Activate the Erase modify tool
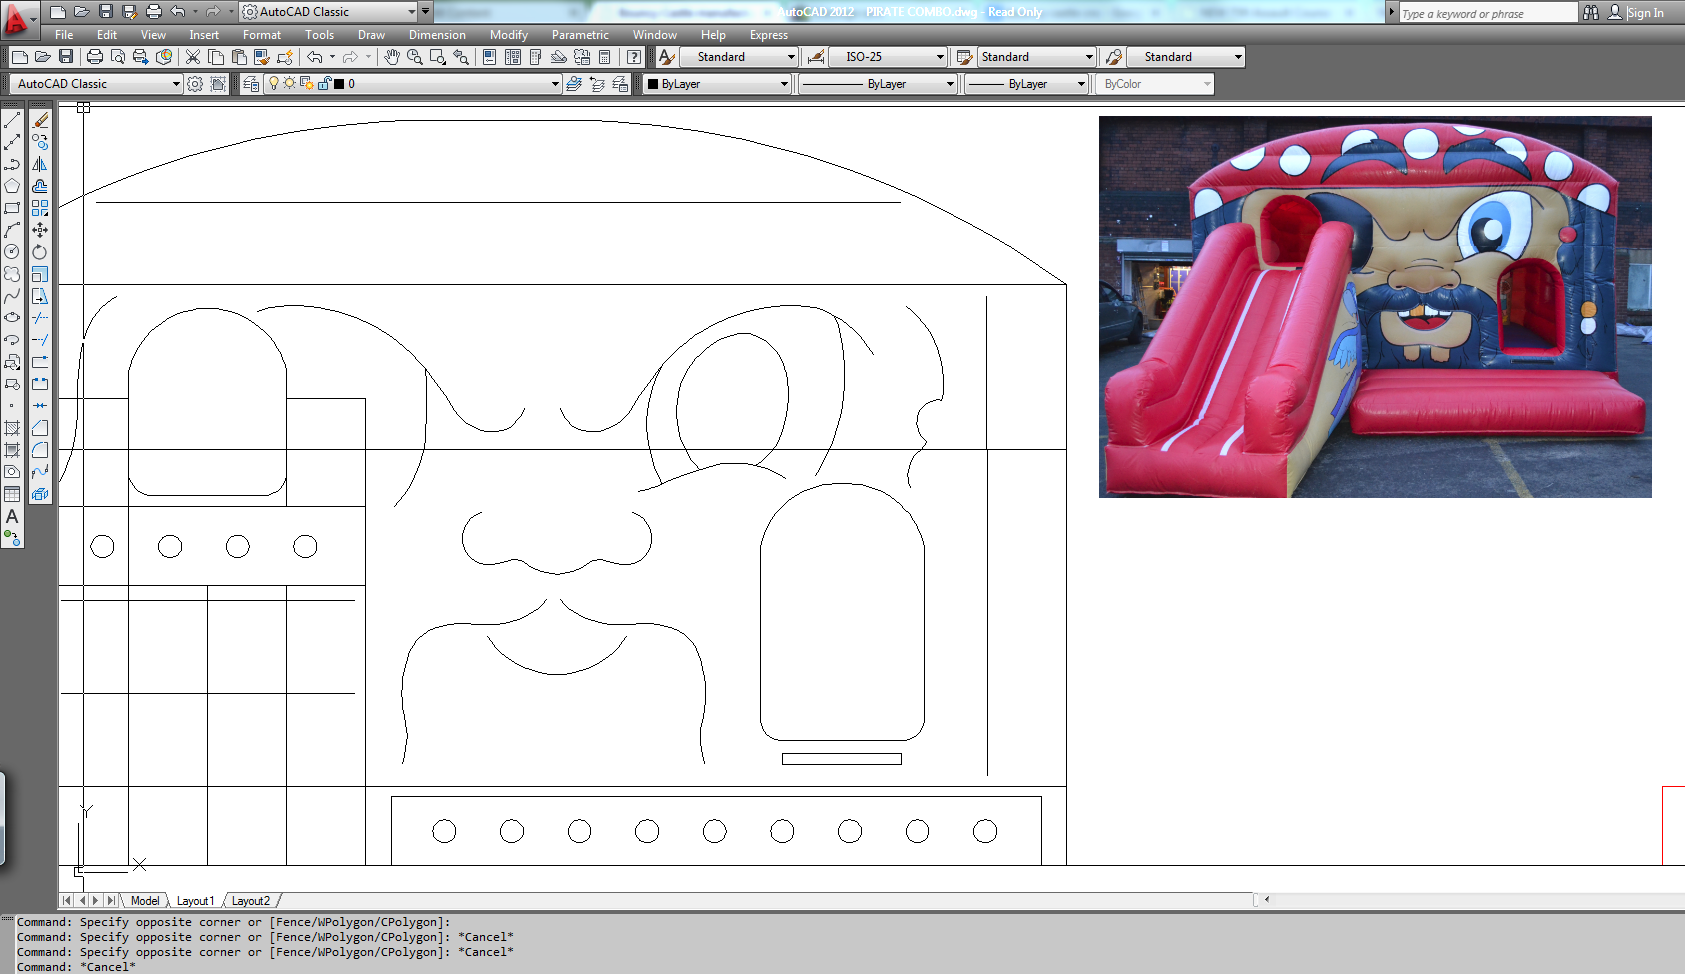 40,120
